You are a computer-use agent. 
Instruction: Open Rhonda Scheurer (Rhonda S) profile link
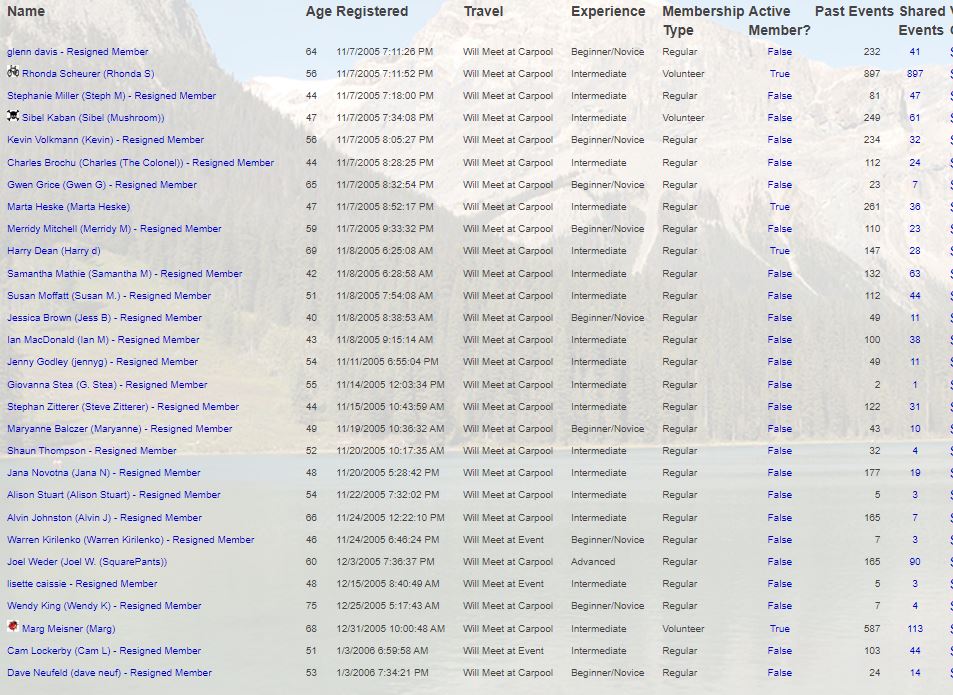(x=88, y=74)
